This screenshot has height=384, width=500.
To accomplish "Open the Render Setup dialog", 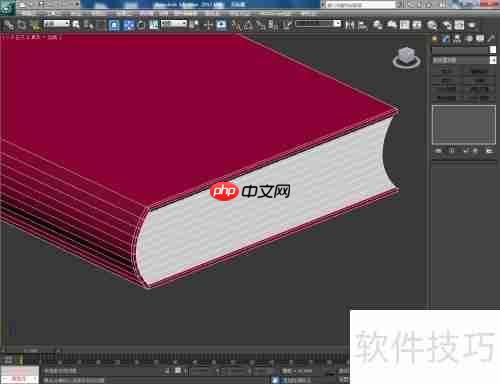I will coord(447,25).
